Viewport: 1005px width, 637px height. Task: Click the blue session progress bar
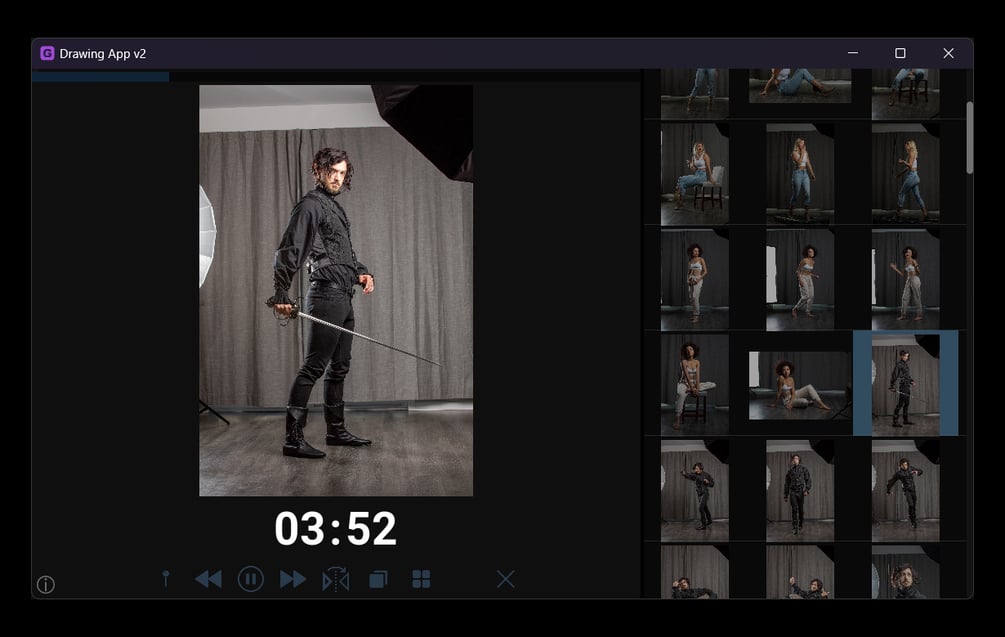point(101,76)
